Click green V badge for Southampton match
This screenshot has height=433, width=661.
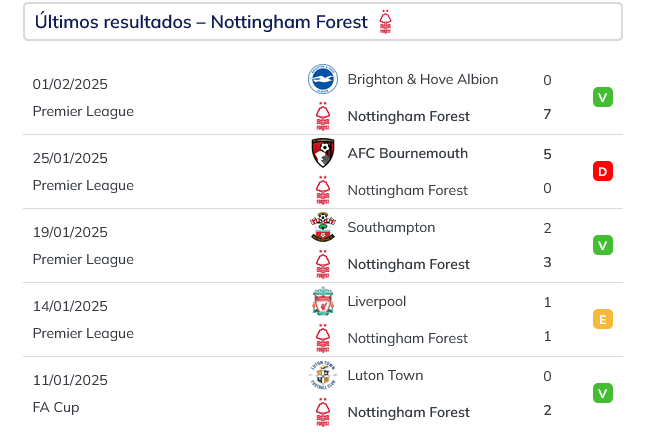[x=603, y=245]
